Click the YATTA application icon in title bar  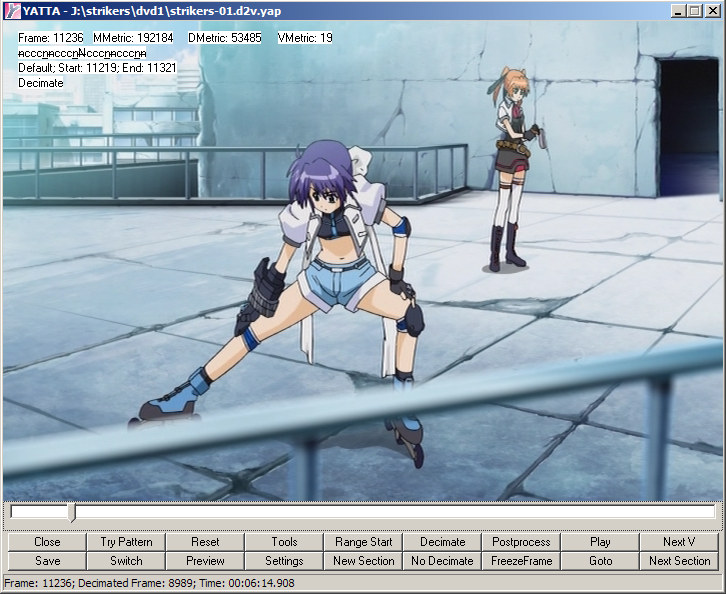[12, 11]
